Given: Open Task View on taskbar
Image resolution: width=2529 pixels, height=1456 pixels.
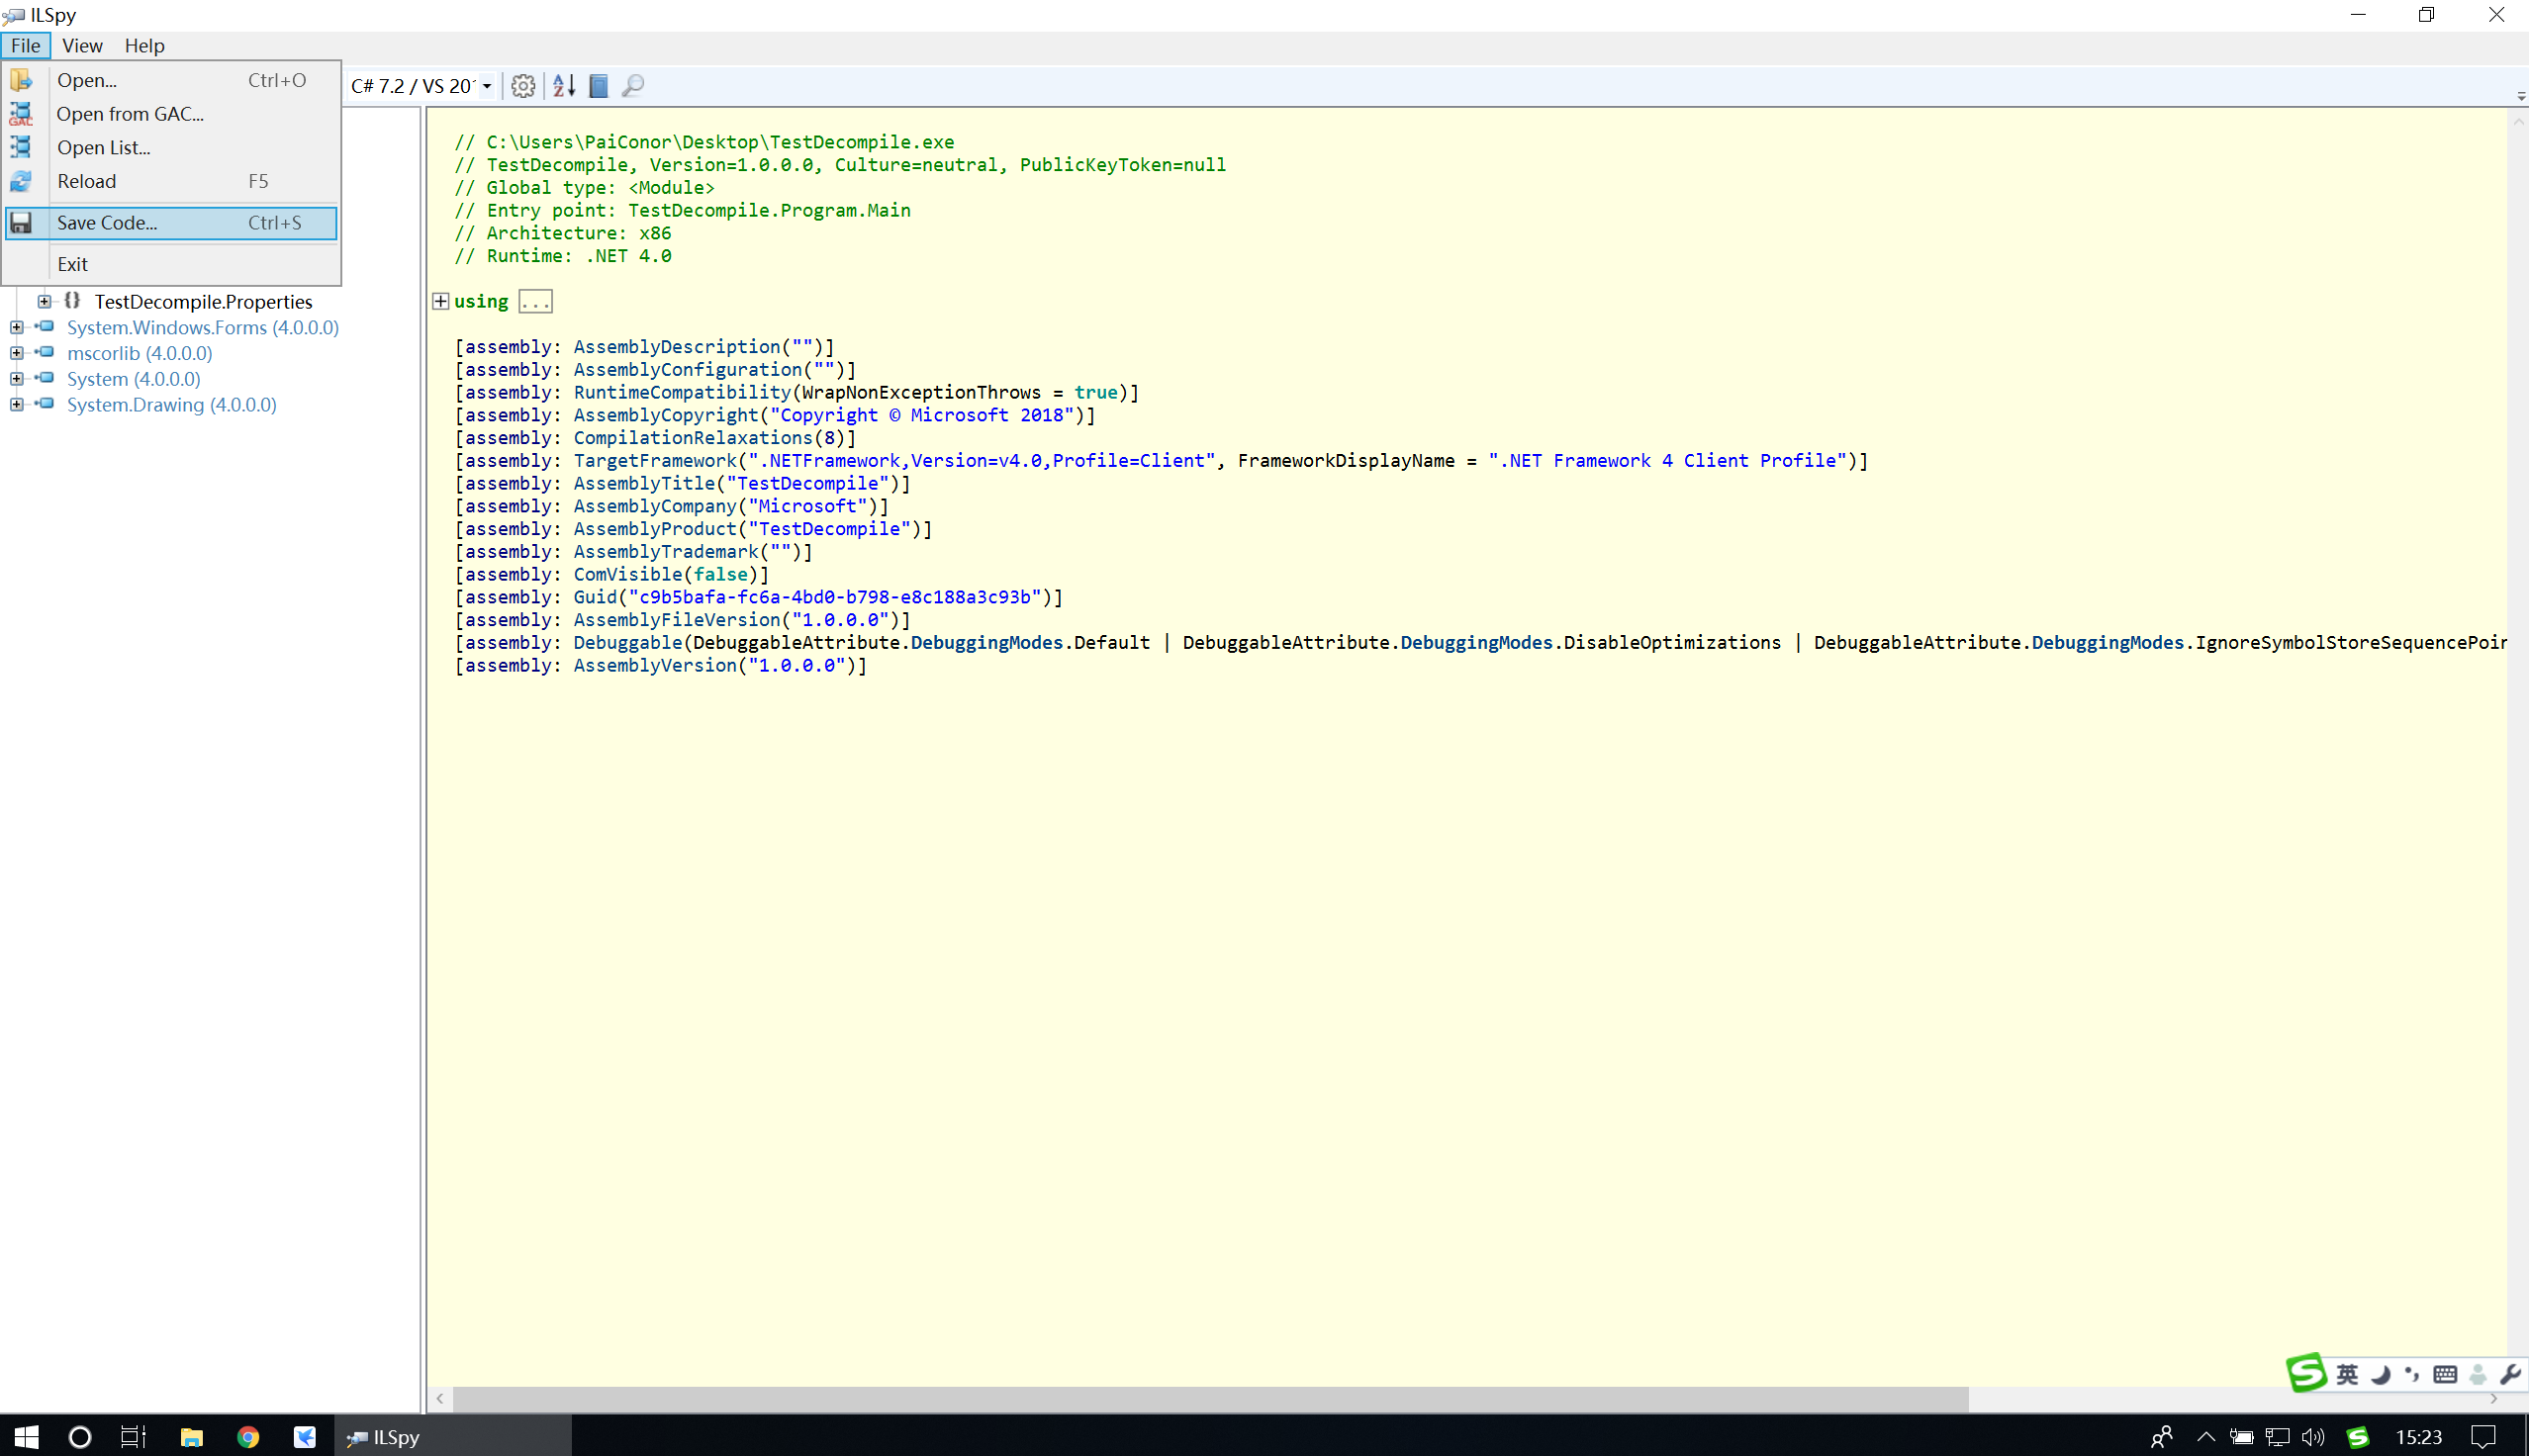Looking at the screenshot, I should [132, 1437].
